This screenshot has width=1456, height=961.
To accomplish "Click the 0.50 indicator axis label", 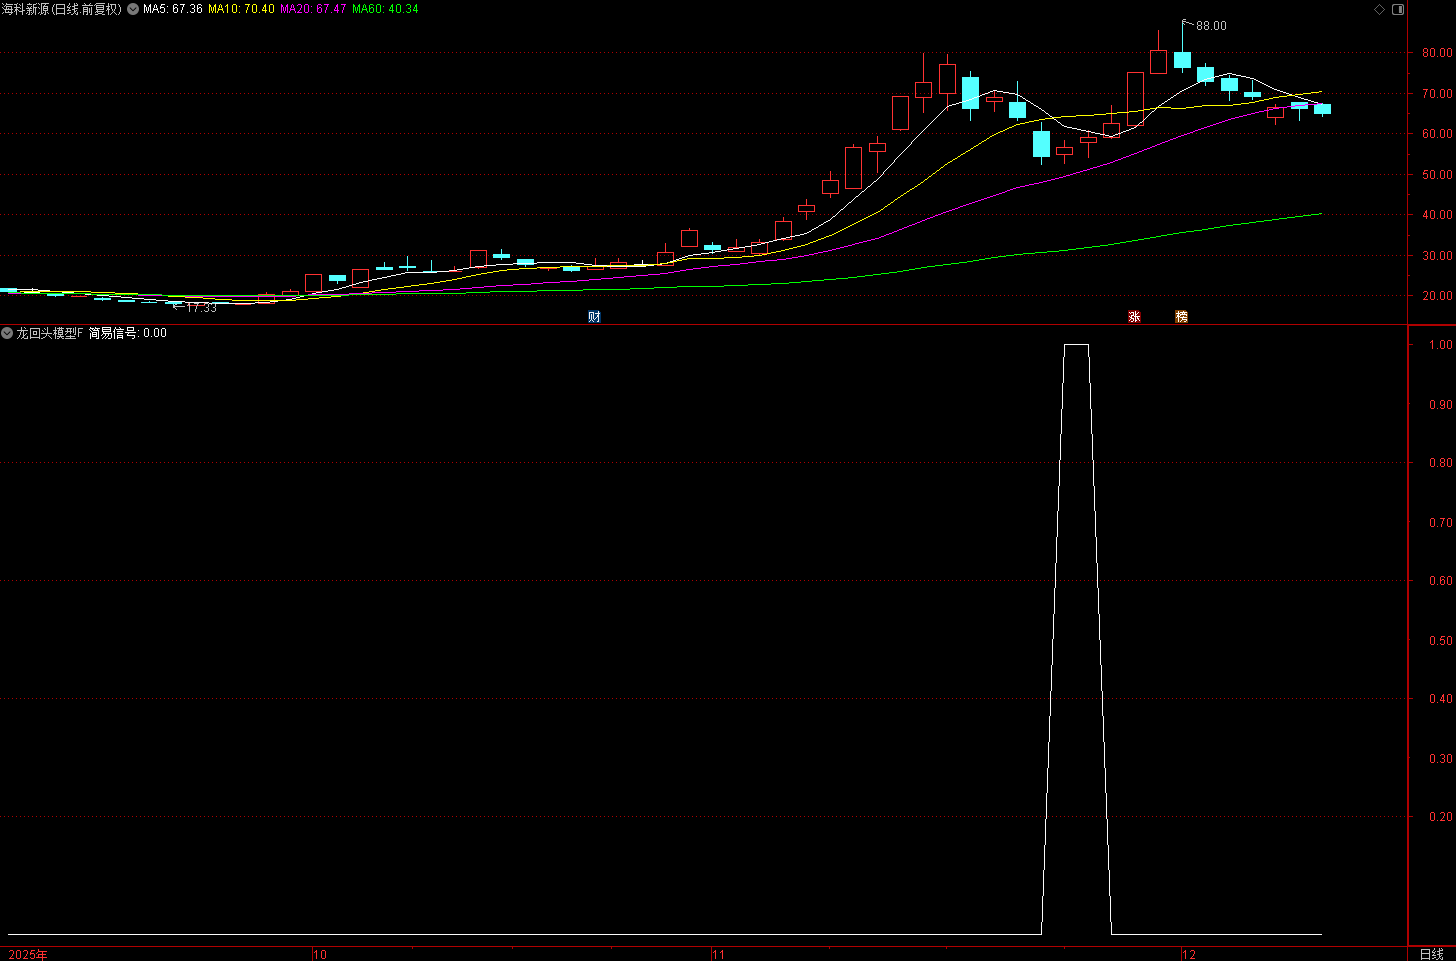I will [x=1441, y=641].
